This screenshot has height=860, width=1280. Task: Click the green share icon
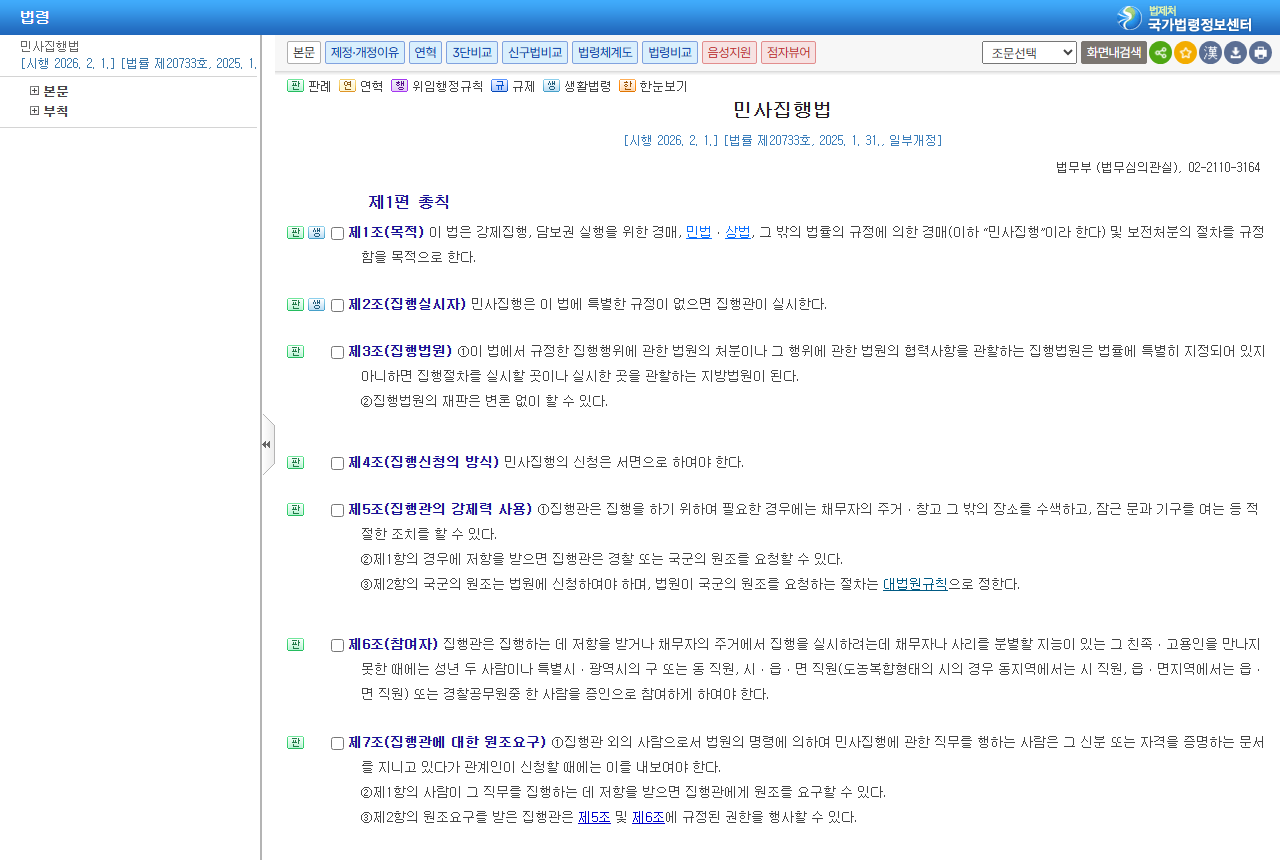1160,52
